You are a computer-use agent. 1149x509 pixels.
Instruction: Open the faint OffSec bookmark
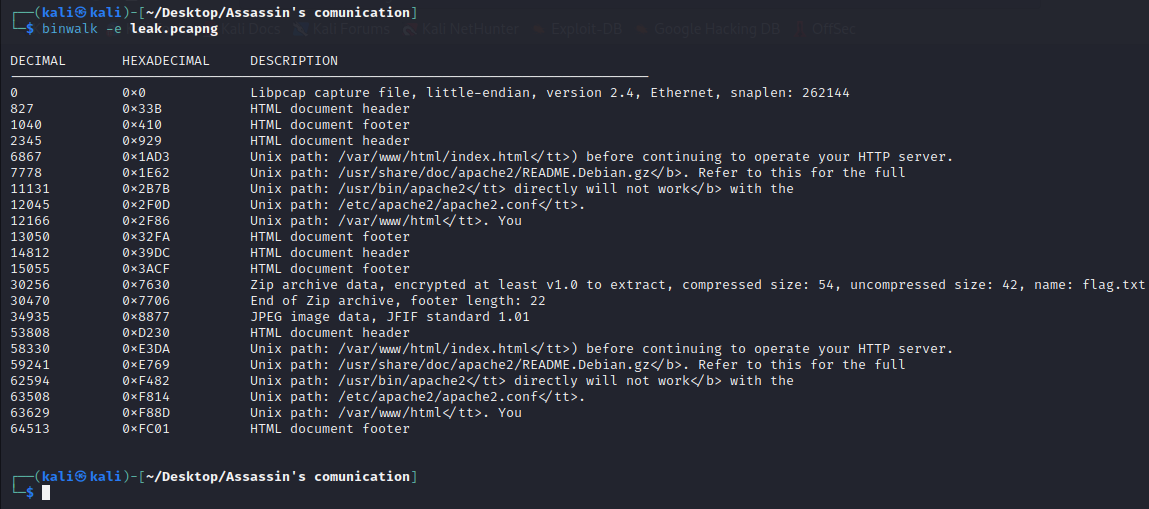tap(825, 29)
